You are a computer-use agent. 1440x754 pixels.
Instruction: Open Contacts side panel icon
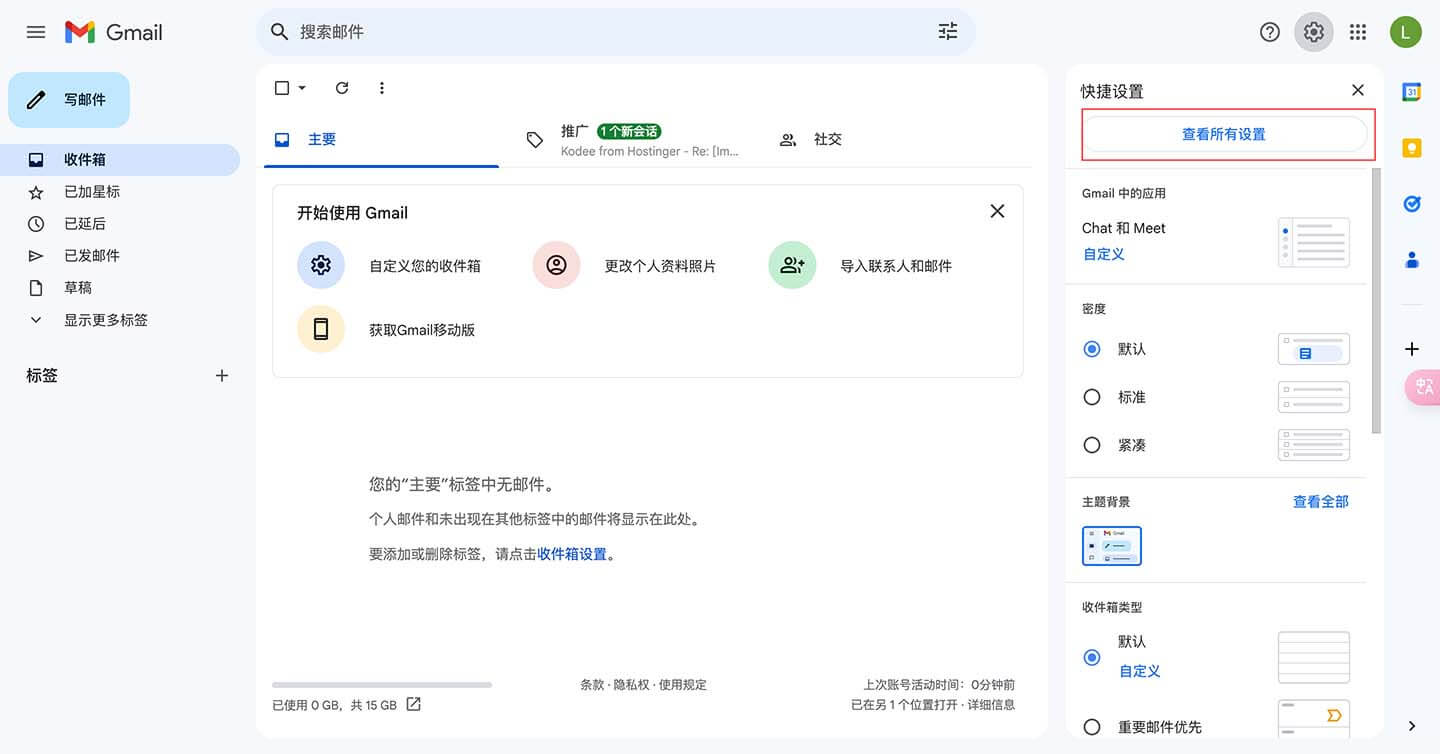pos(1412,260)
